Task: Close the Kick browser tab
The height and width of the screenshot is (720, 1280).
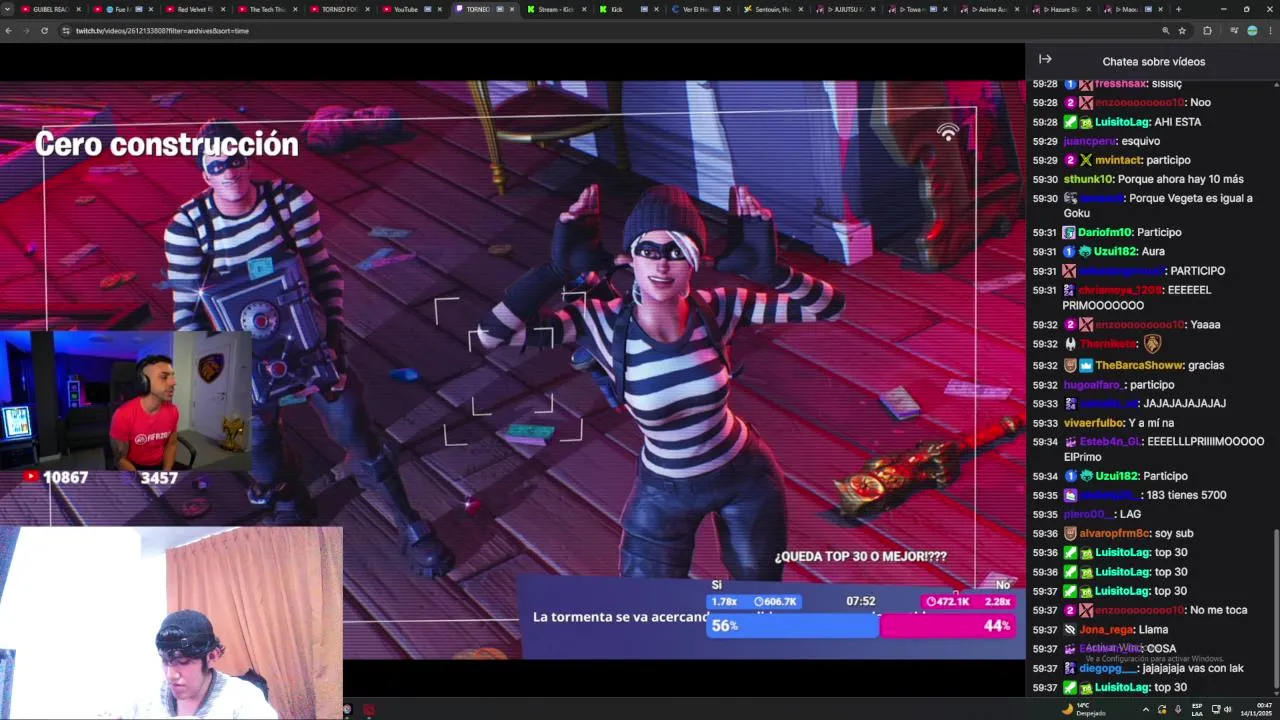Action: pyautogui.click(x=657, y=9)
